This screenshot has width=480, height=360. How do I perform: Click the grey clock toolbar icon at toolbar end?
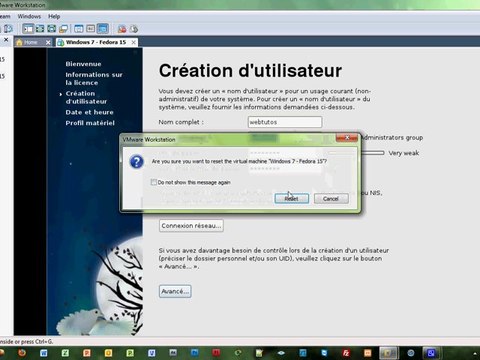point(133,29)
